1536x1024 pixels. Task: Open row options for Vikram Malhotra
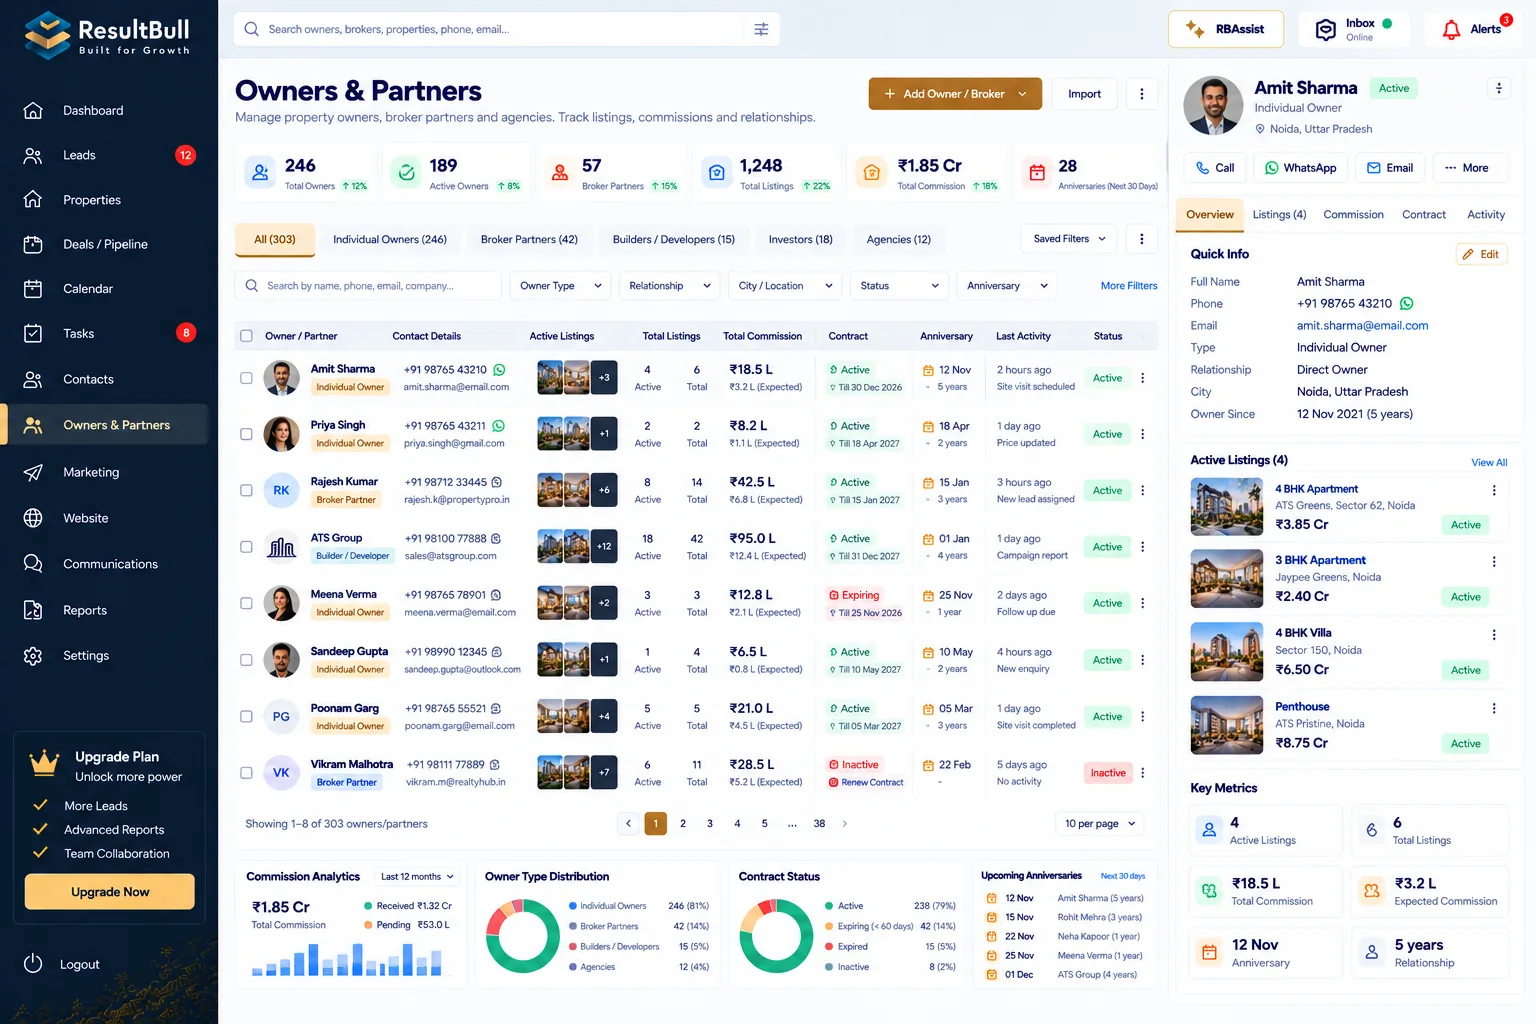tap(1142, 773)
